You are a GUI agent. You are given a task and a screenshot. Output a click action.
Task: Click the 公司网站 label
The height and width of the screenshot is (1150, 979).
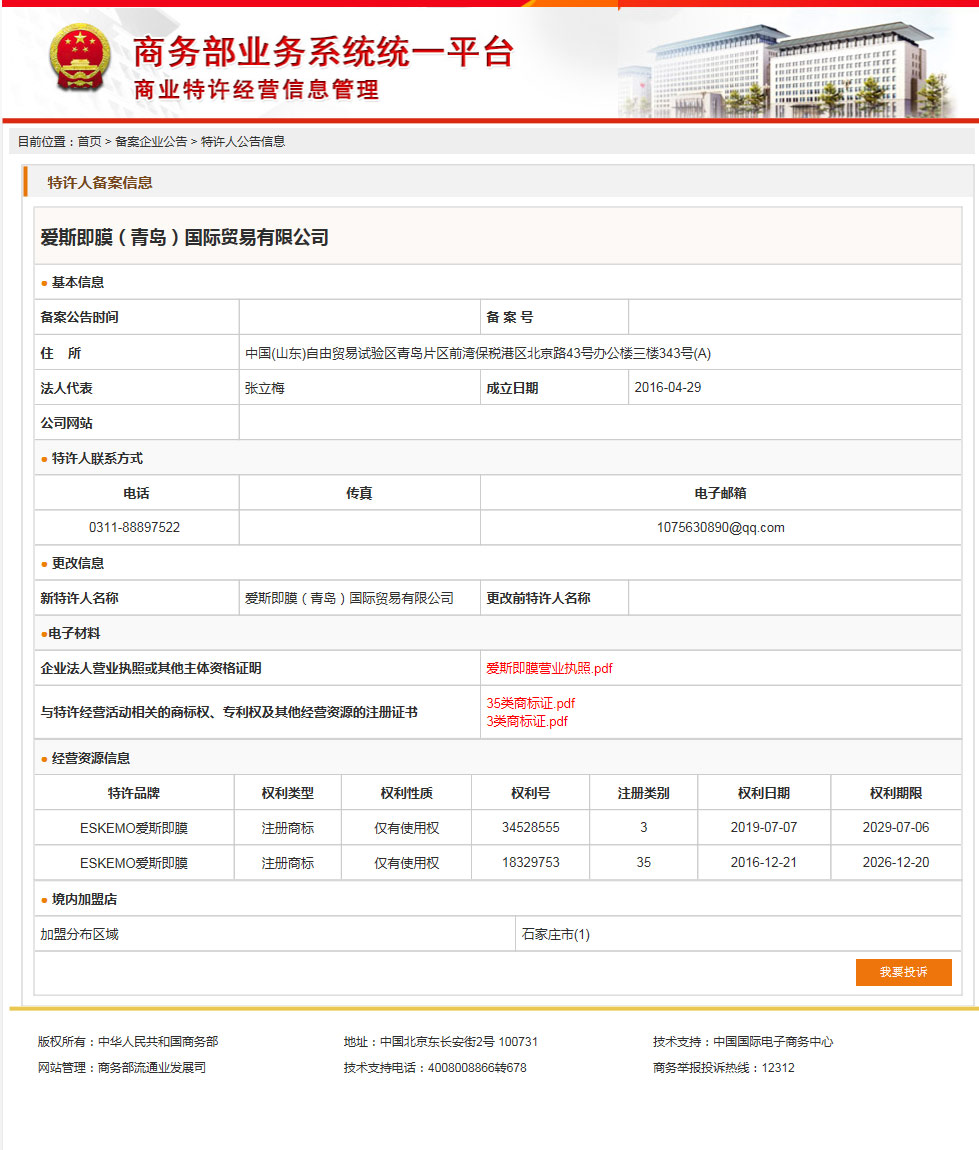click(x=67, y=423)
